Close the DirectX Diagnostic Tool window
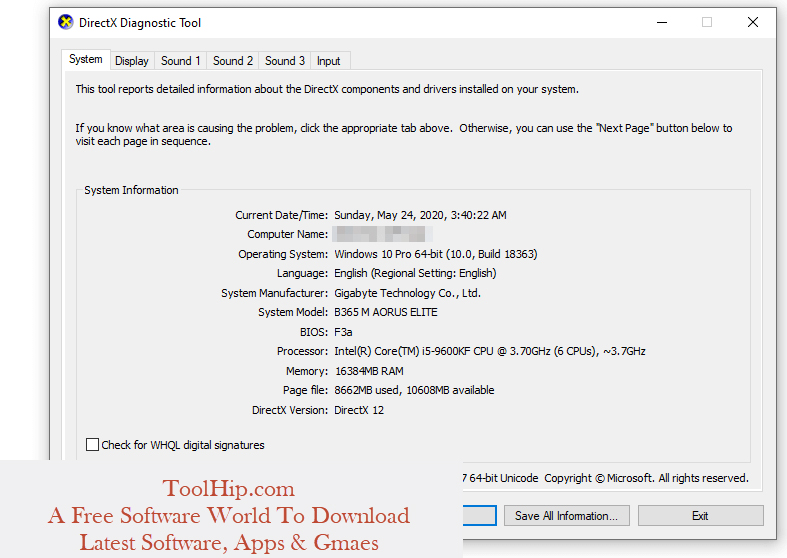This screenshot has width=787, height=558. click(x=753, y=23)
